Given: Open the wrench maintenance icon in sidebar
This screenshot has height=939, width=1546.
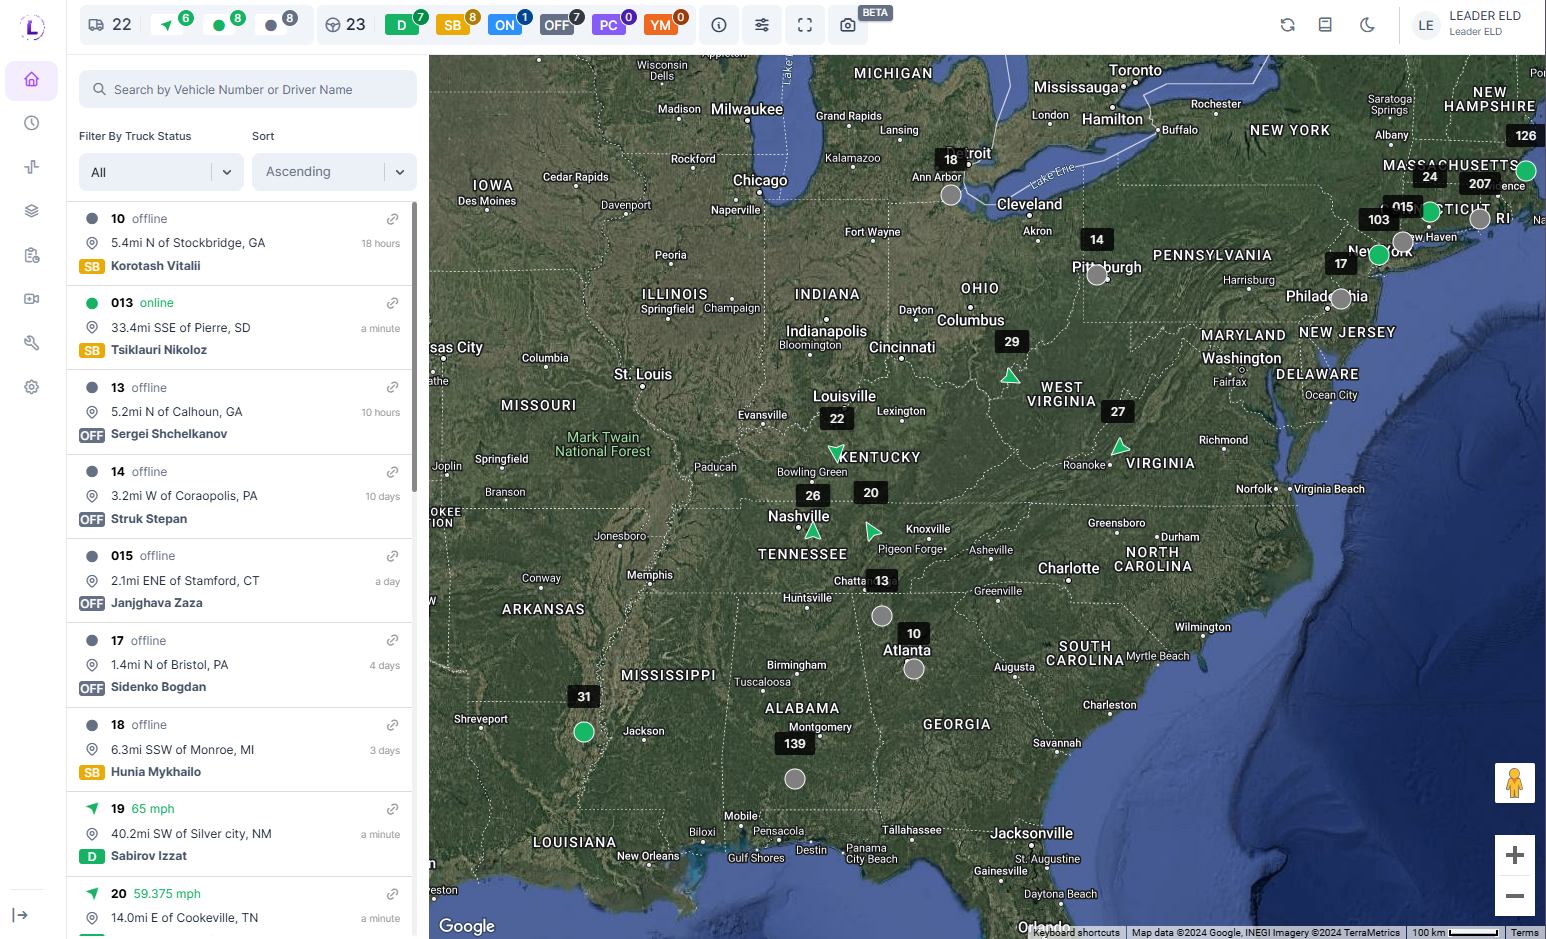Looking at the screenshot, I should pos(32,343).
